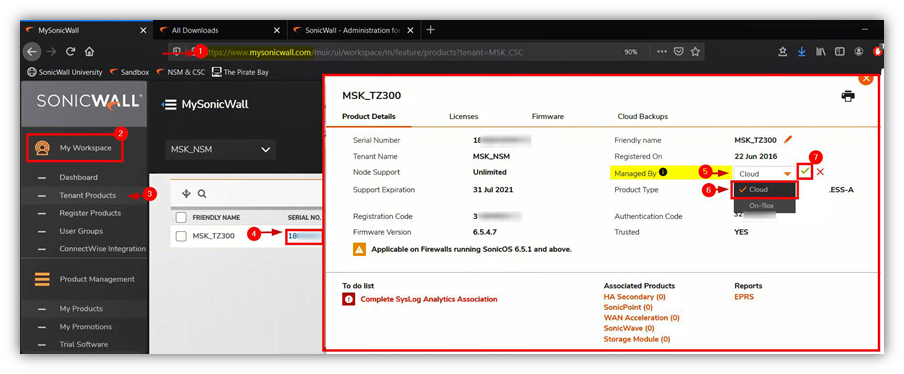904x374 pixels.
Task: Switch to the Licenses tab
Action: click(464, 116)
